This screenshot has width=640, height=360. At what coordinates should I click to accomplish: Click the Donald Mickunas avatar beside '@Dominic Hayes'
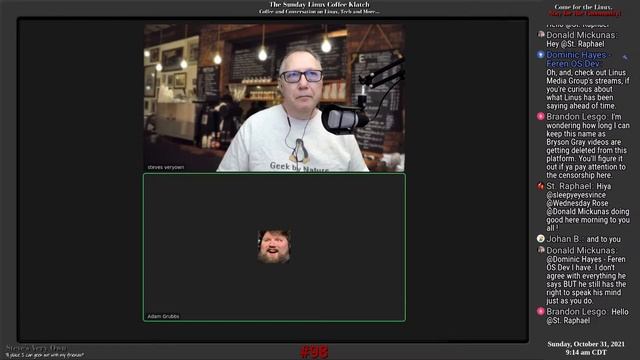click(541, 250)
